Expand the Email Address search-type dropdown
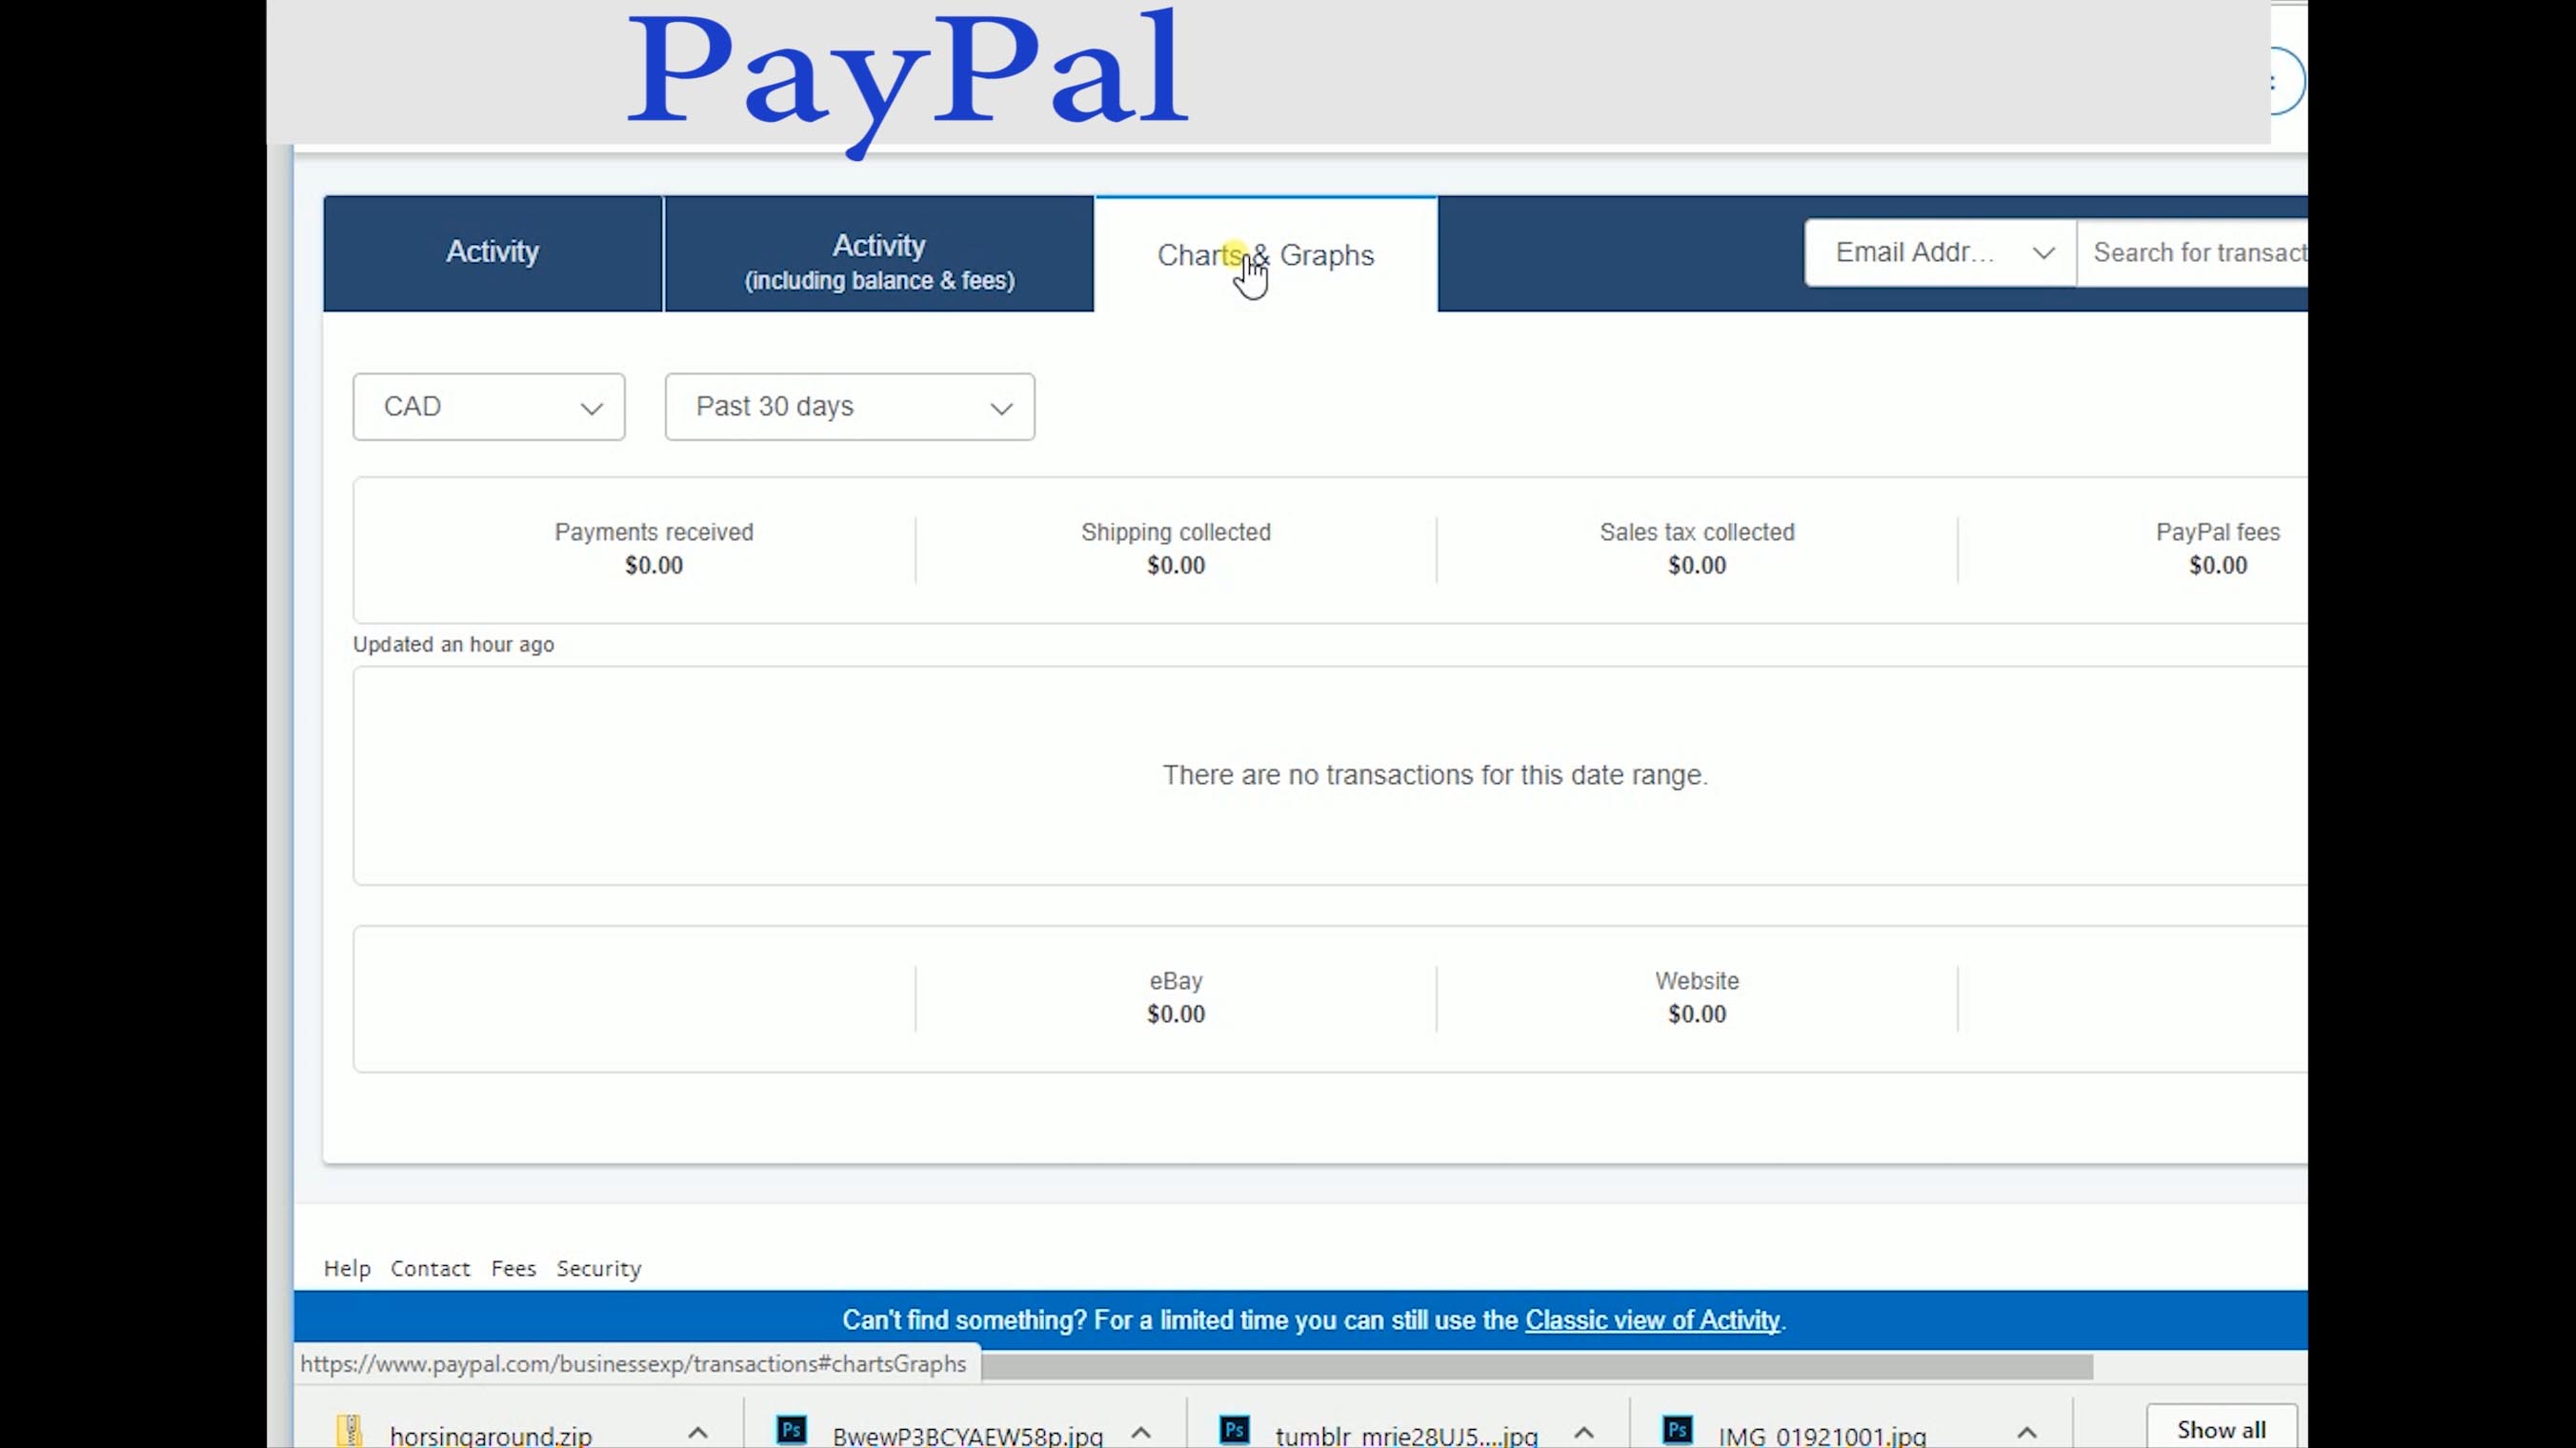 pyautogui.click(x=1940, y=253)
